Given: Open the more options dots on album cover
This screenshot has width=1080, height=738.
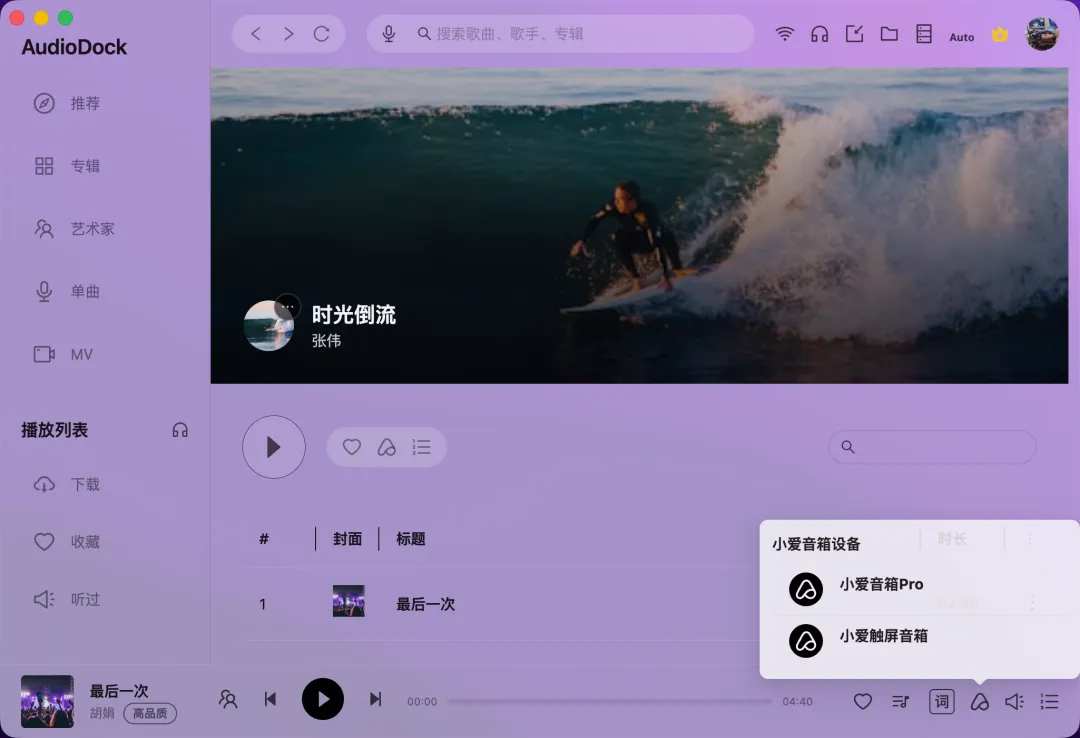Looking at the screenshot, I should [288, 307].
